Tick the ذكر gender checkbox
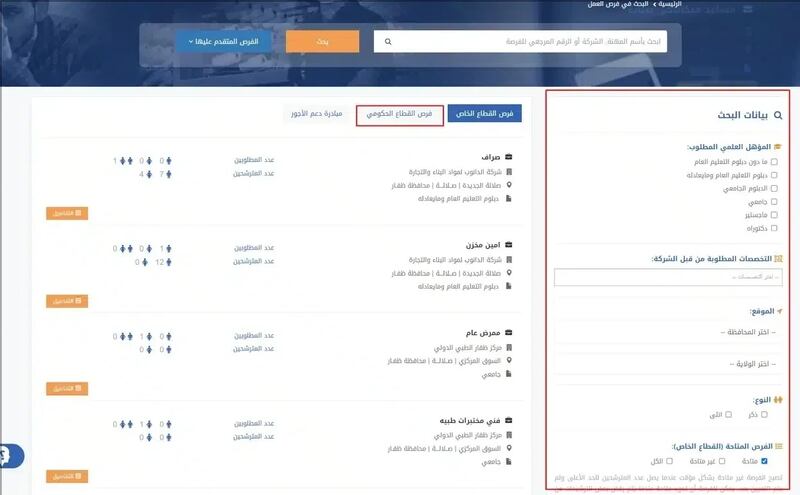Viewport: 800px width, 495px height. (764, 415)
